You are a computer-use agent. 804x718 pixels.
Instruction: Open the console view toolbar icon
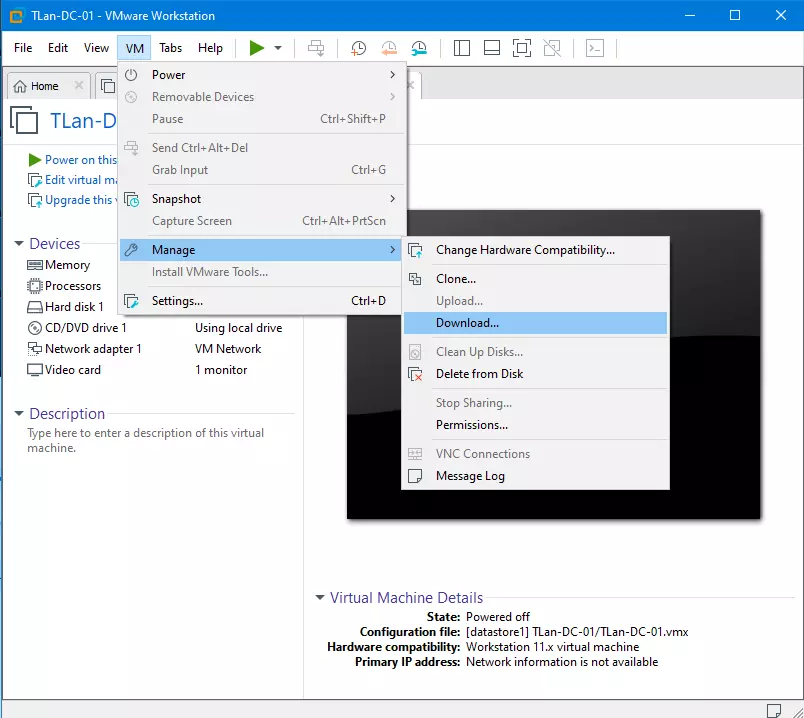pos(595,48)
